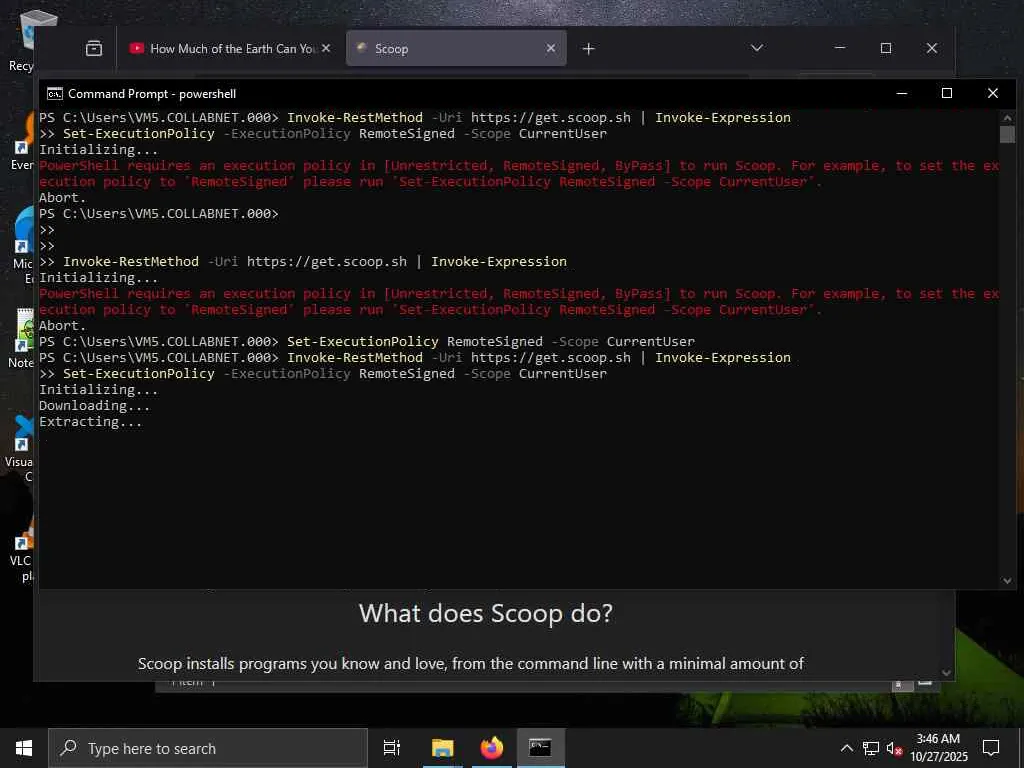Screen dimensions: 1024x768
Task: Click the first 'Abort.' line in terminal
Action: click(x=62, y=197)
